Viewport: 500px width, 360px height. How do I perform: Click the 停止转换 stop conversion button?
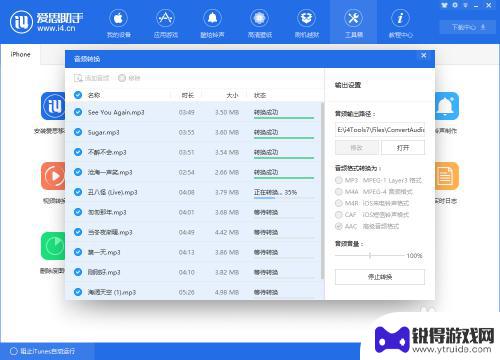point(380,277)
